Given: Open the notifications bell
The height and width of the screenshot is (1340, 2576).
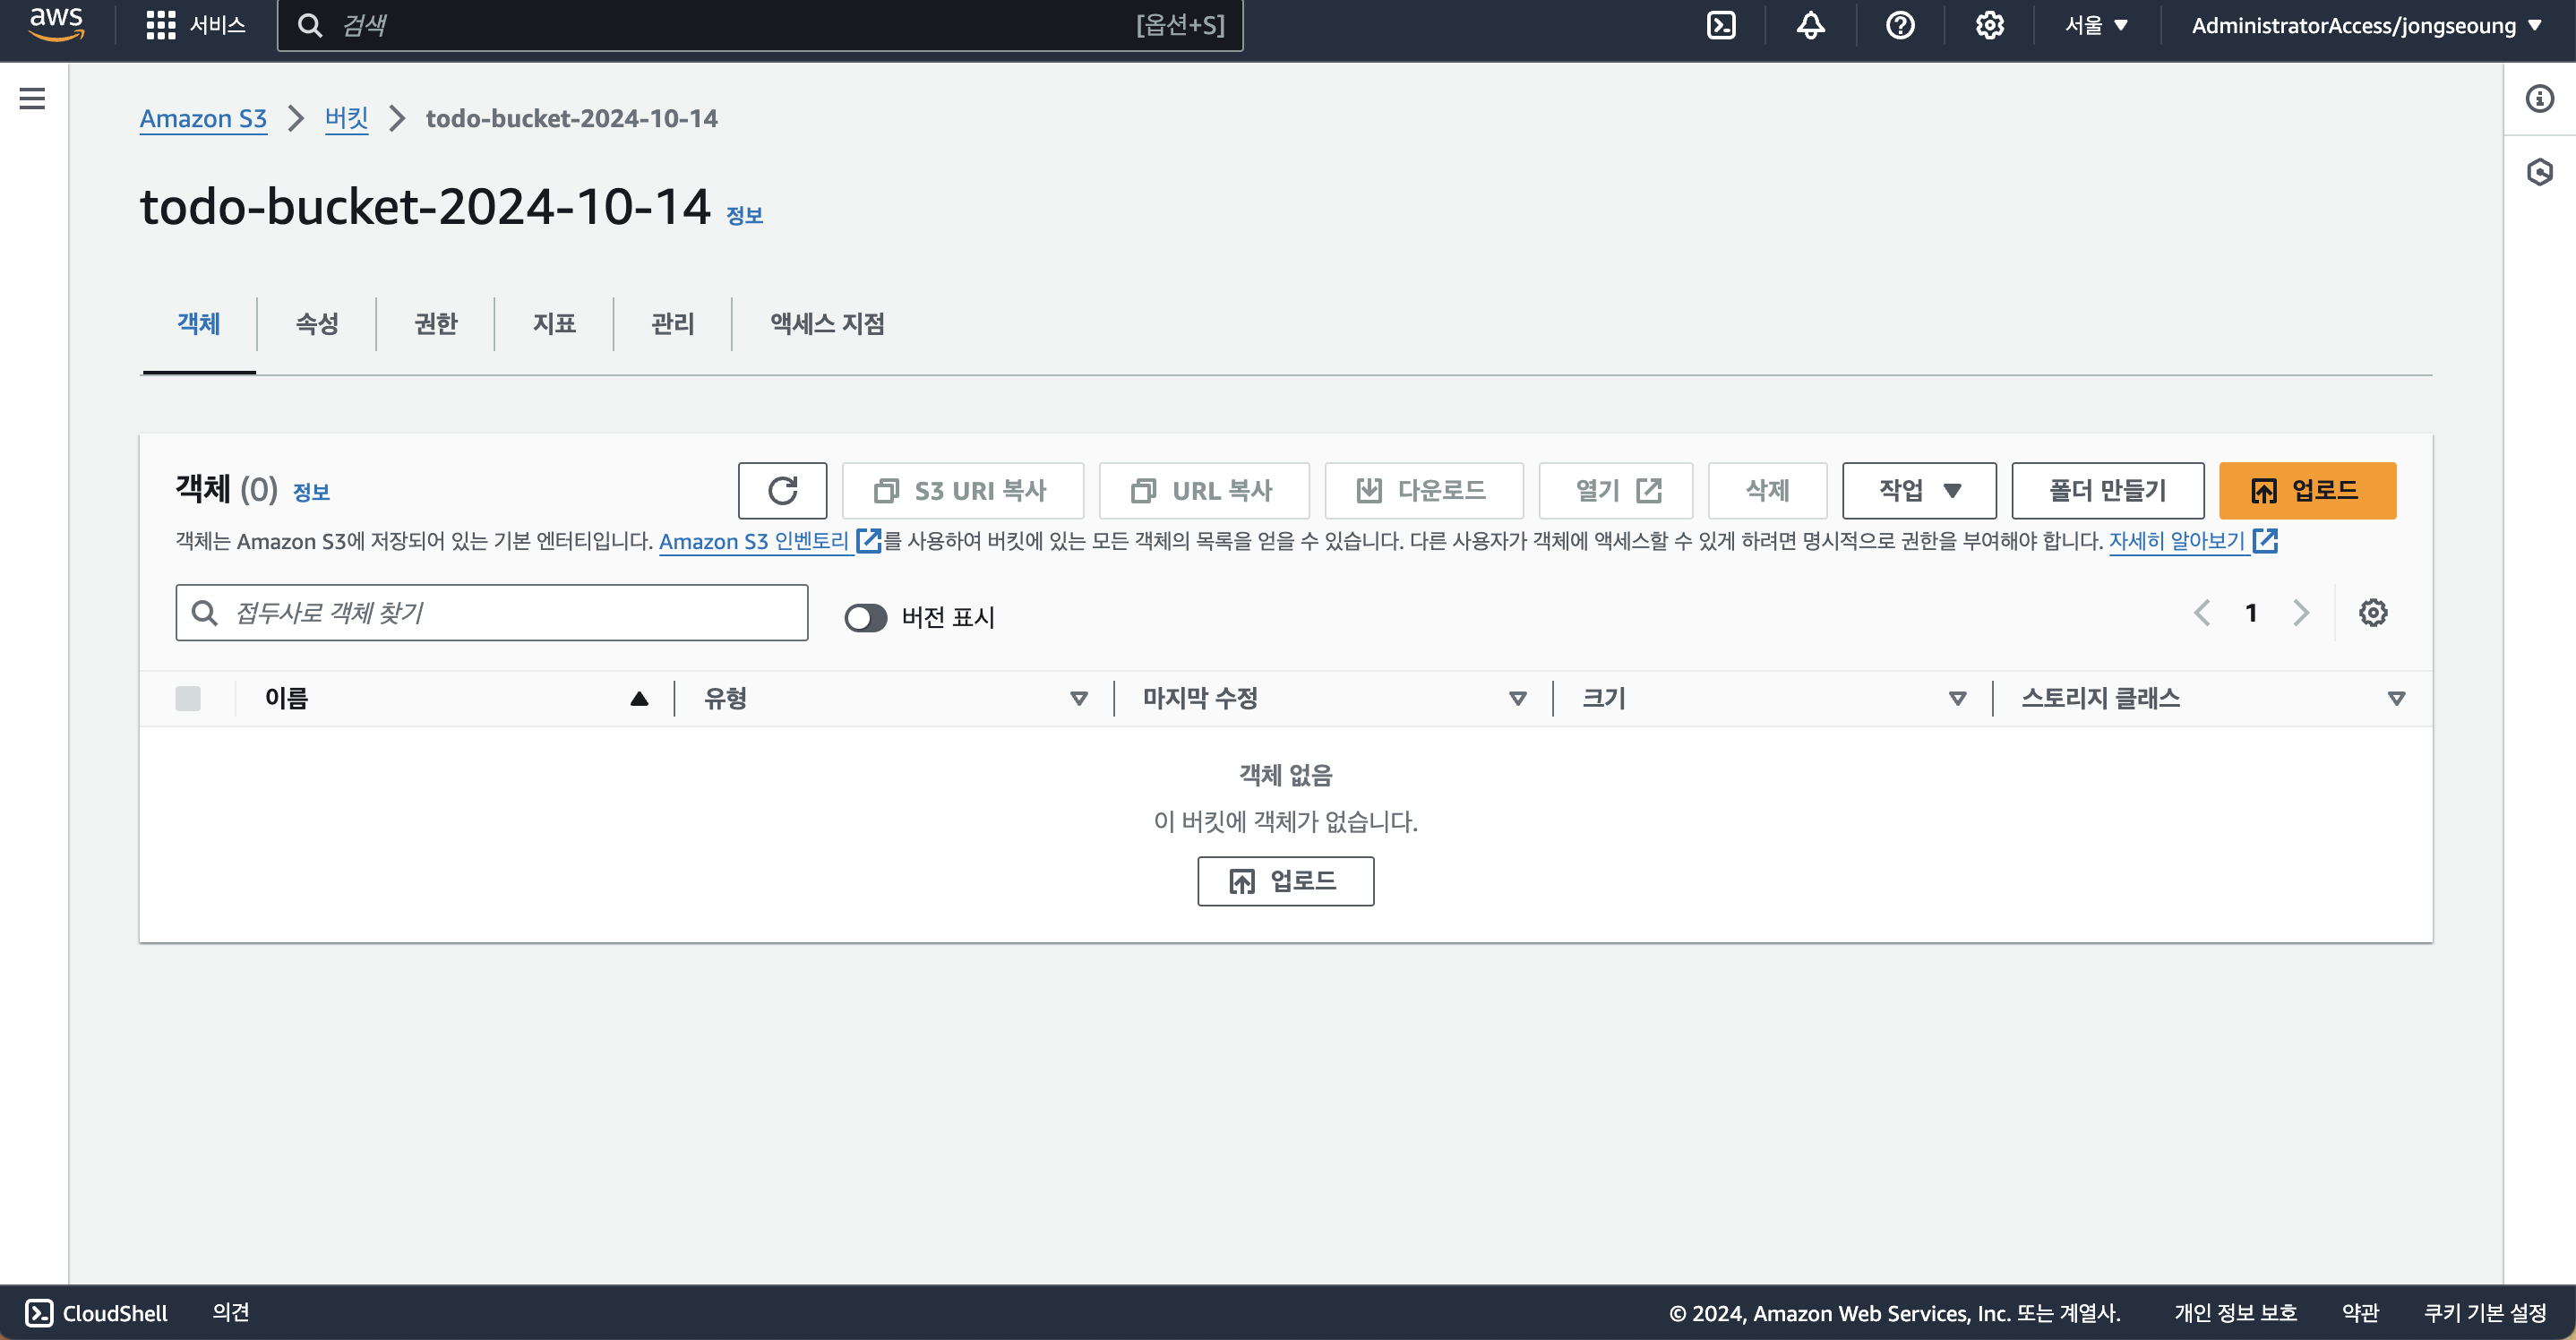Looking at the screenshot, I should (1810, 25).
